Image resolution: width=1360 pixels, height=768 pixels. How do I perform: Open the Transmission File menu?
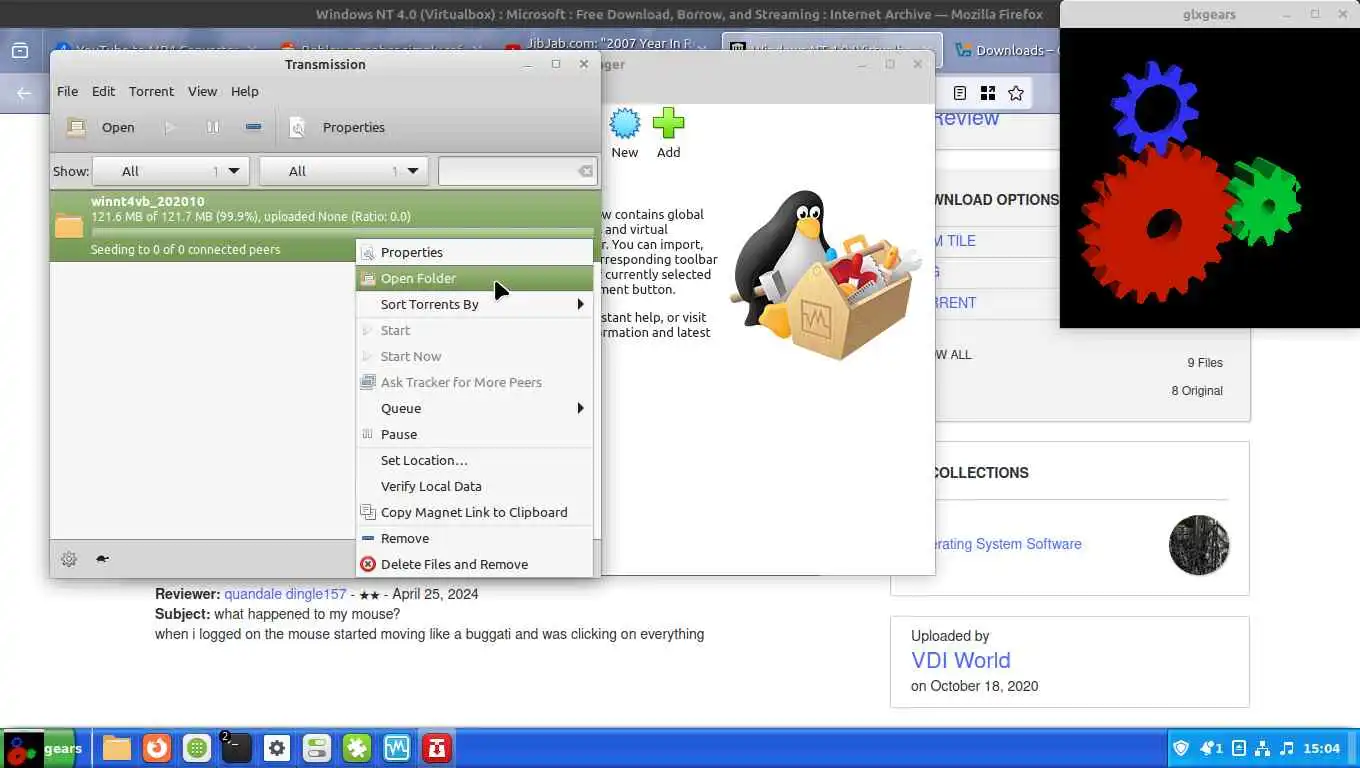click(x=67, y=91)
